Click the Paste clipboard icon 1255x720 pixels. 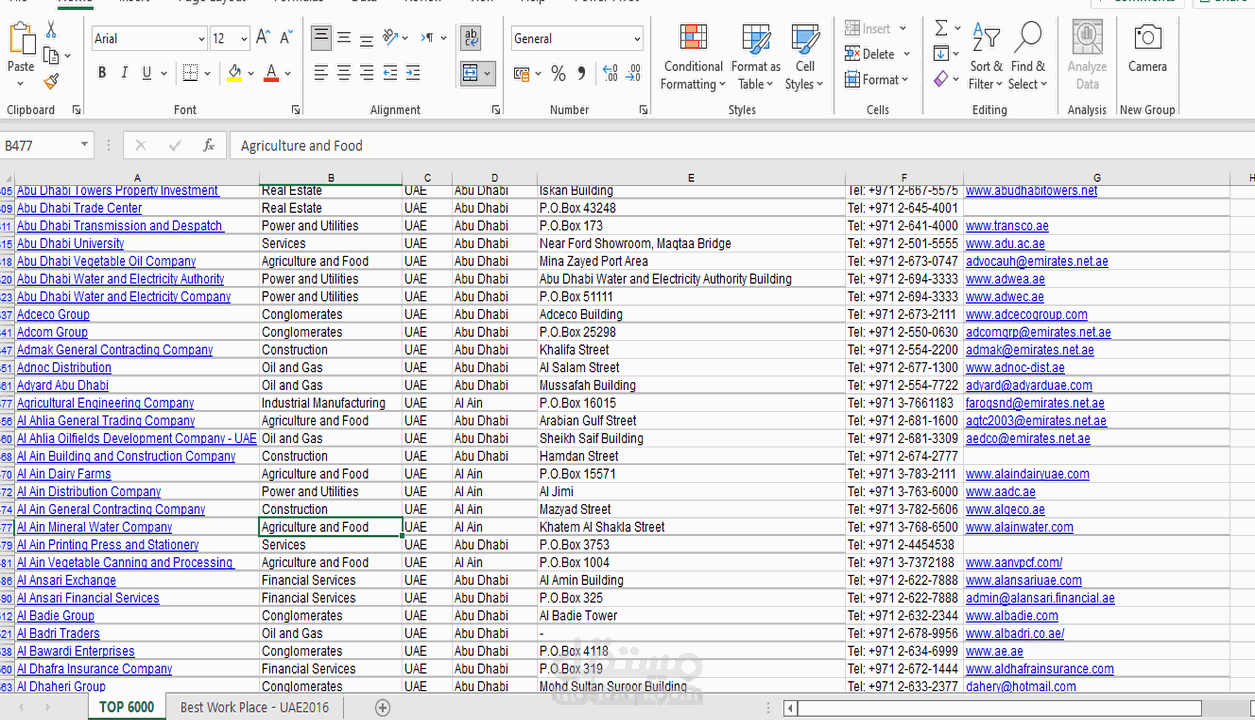pos(21,38)
